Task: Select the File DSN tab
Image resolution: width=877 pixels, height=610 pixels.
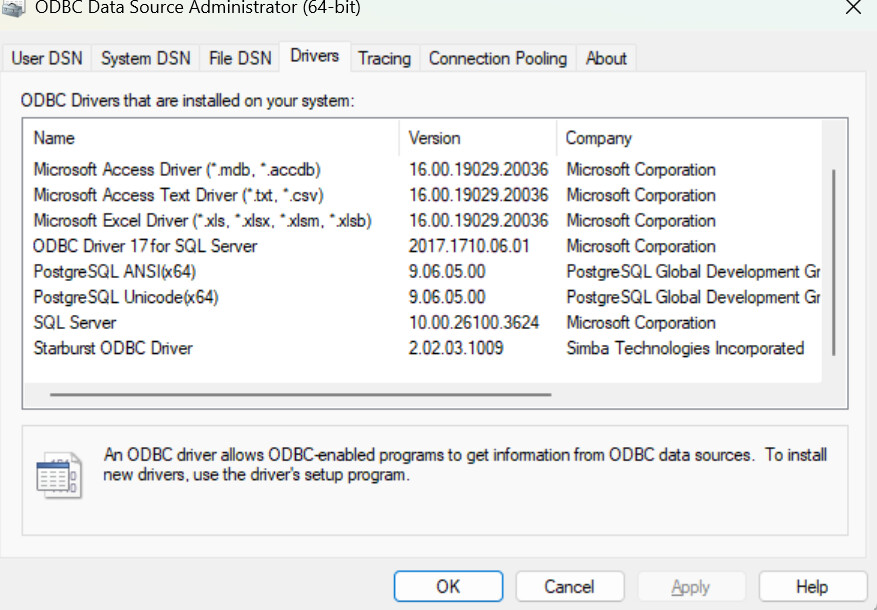Action: pos(240,58)
